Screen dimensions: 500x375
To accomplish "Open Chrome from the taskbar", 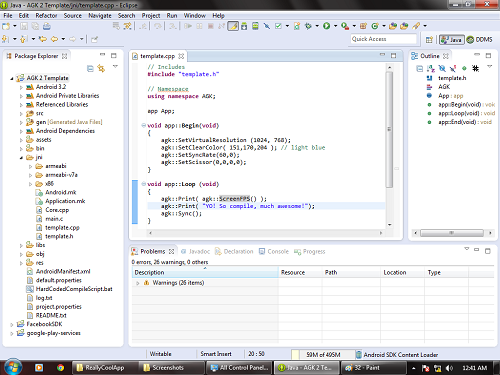I will click(x=60, y=367).
